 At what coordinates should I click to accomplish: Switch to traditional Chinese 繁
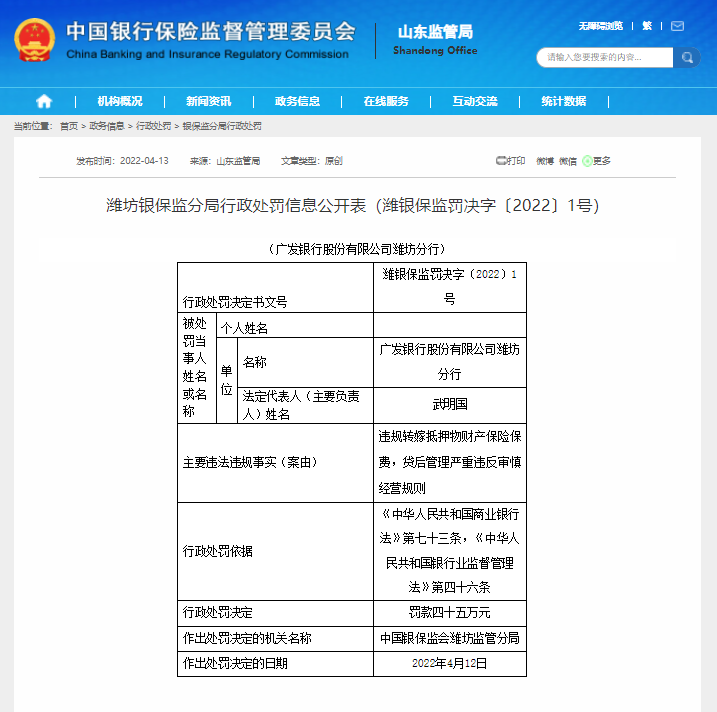point(647,26)
